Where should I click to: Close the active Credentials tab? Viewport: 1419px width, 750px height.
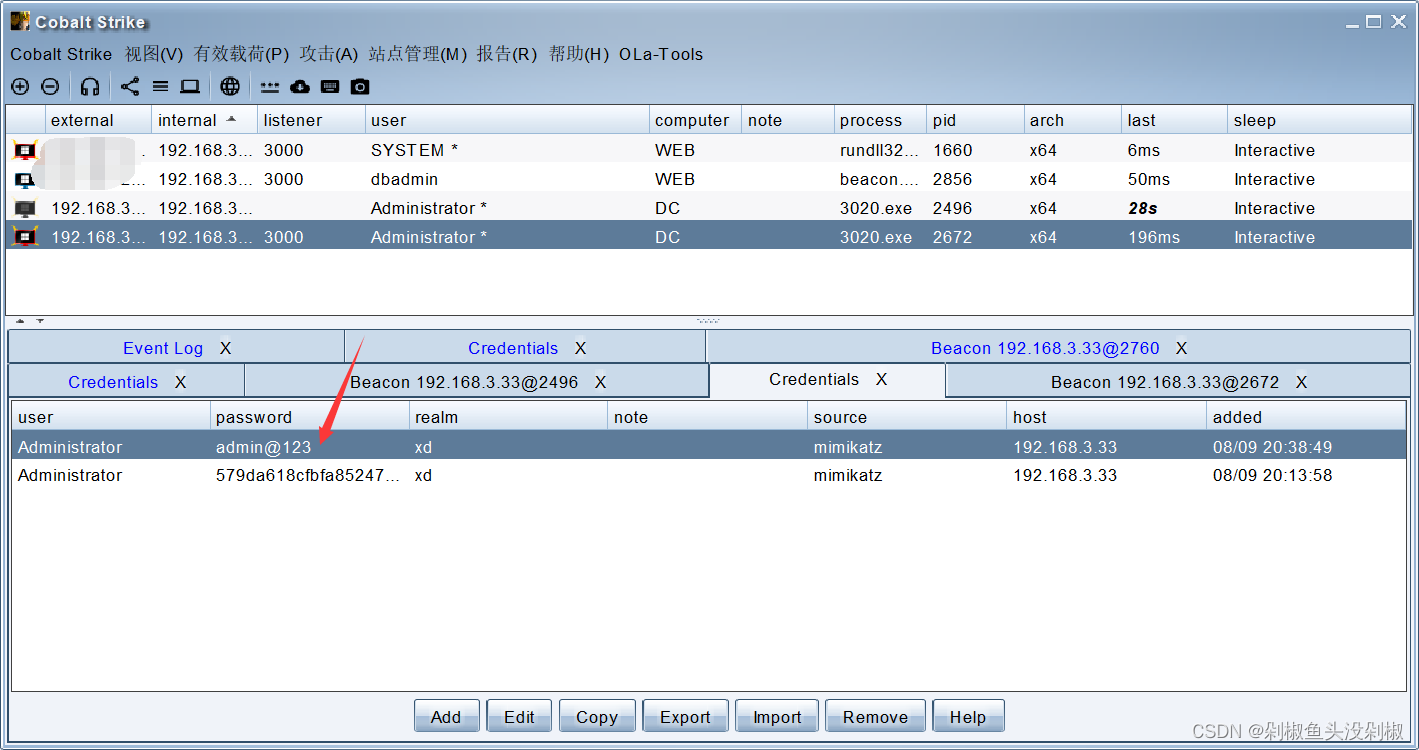(x=881, y=379)
